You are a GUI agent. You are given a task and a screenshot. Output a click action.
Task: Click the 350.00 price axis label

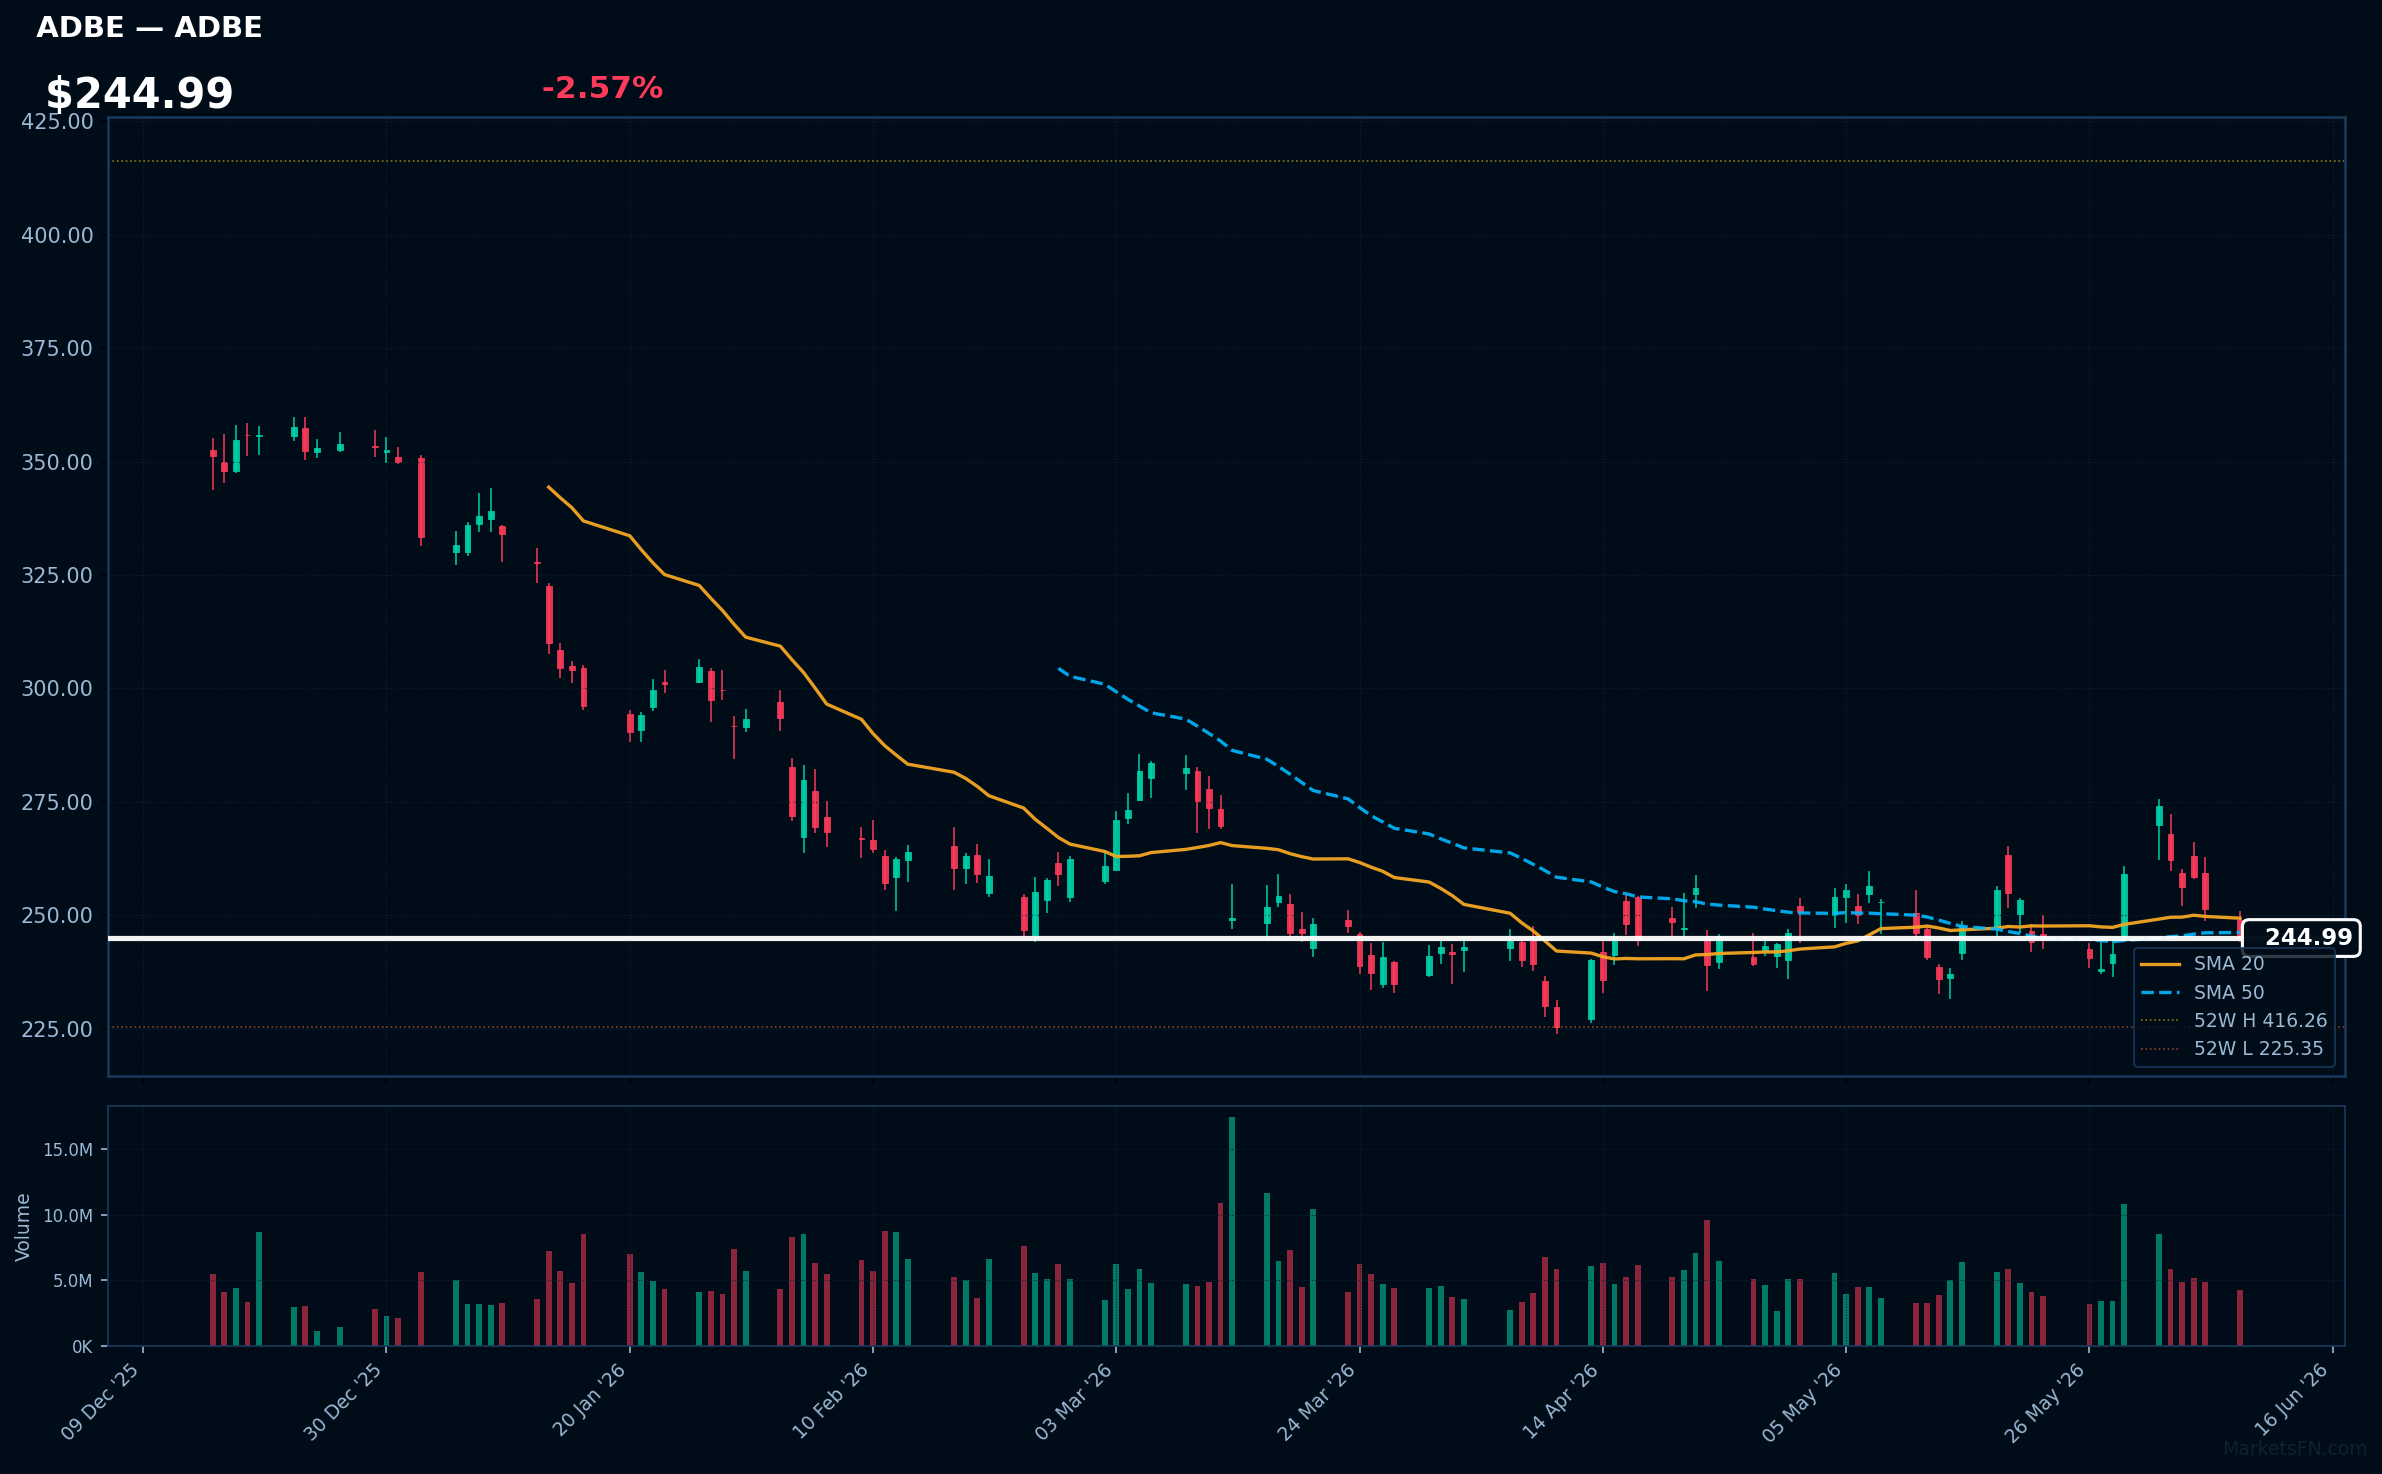point(57,463)
